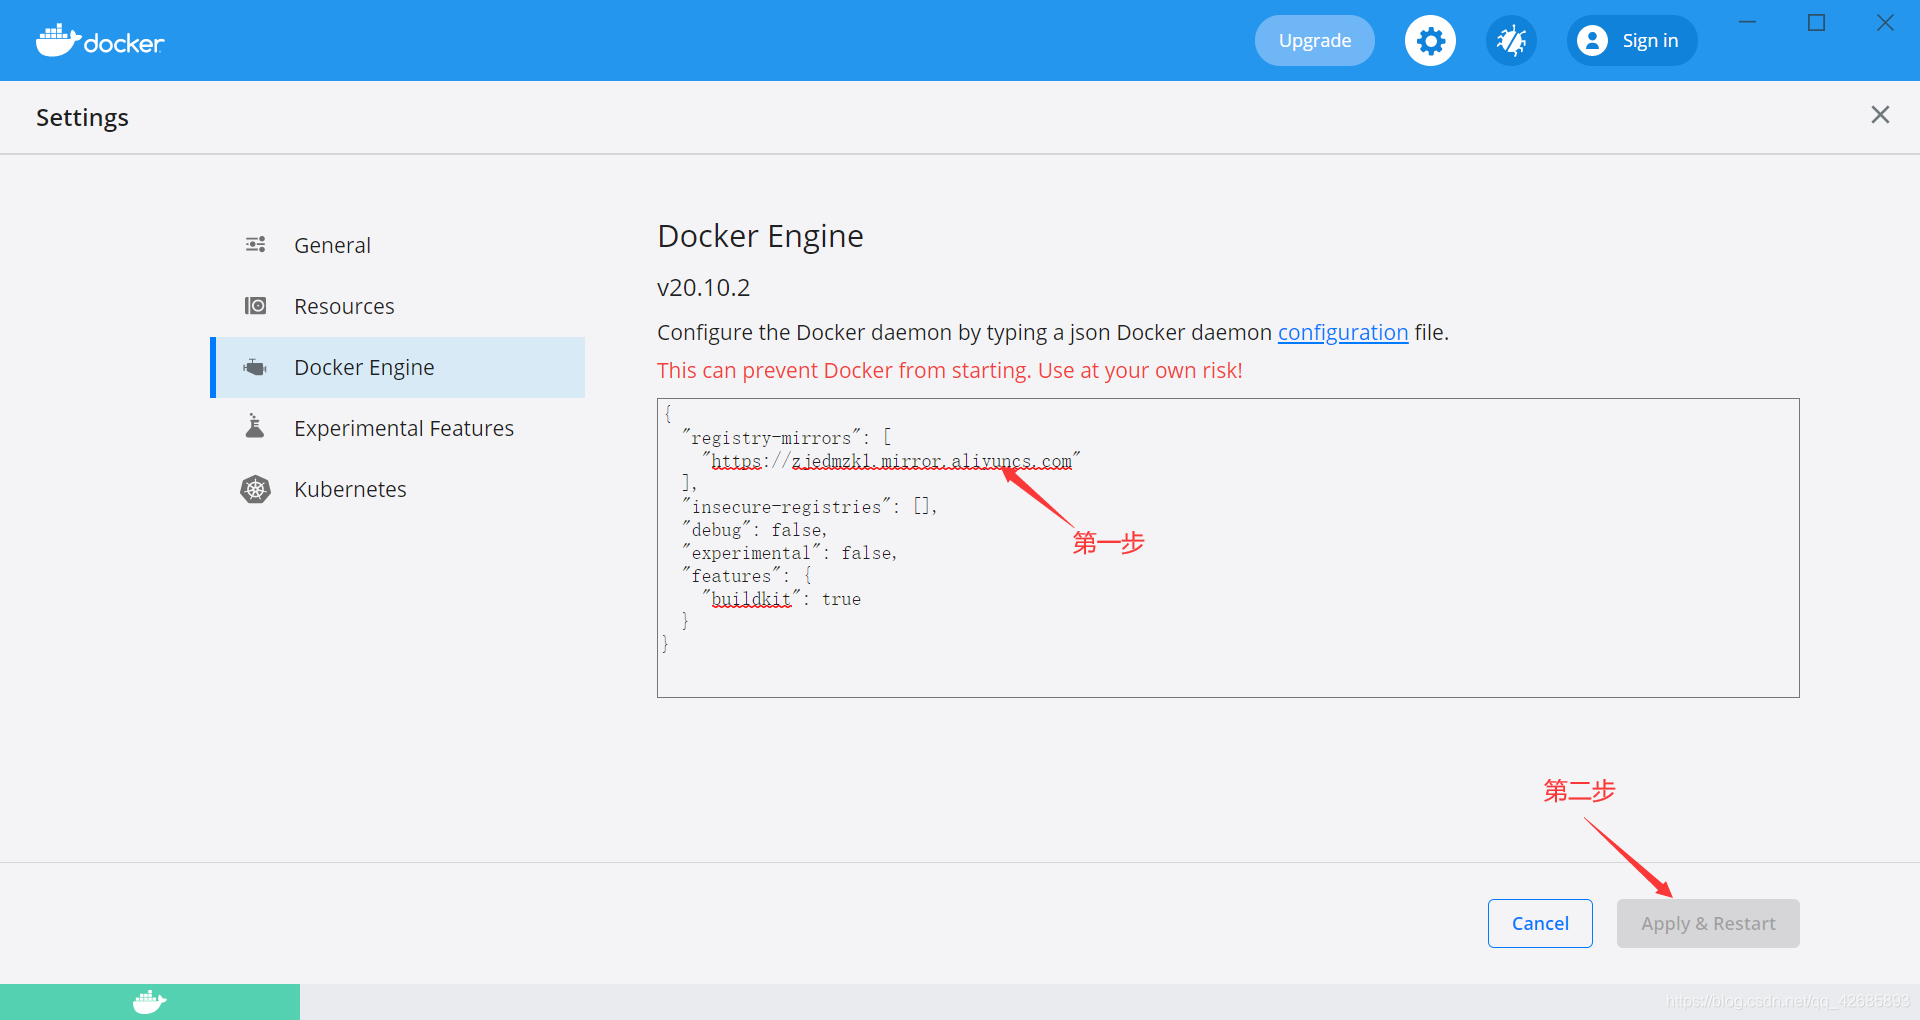Click the v20.10.2 version text
Screen dimensions: 1920x1020
(703, 288)
